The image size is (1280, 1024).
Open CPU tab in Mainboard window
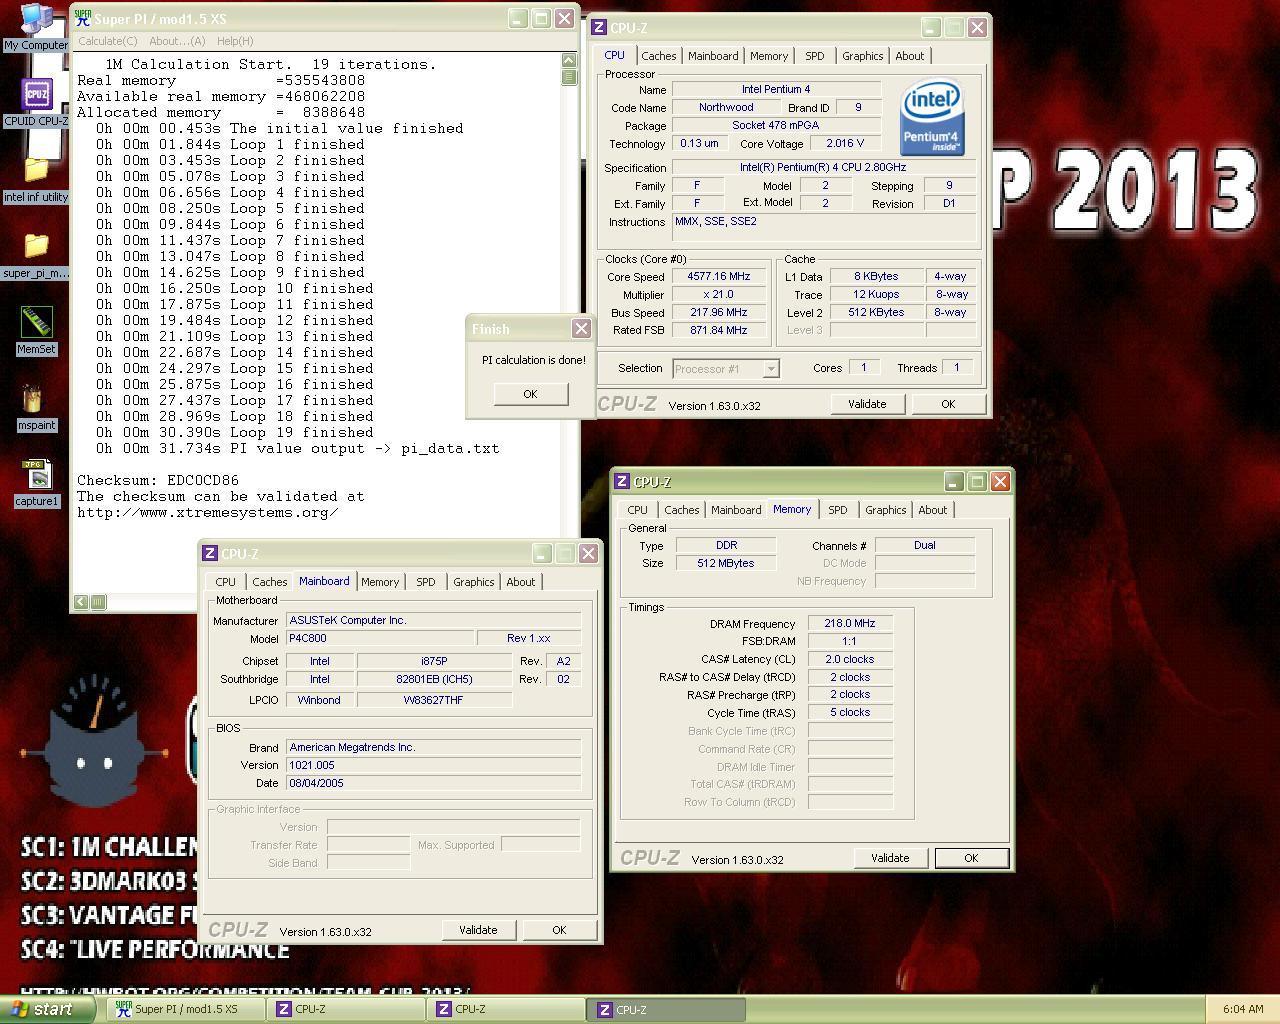(x=225, y=582)
